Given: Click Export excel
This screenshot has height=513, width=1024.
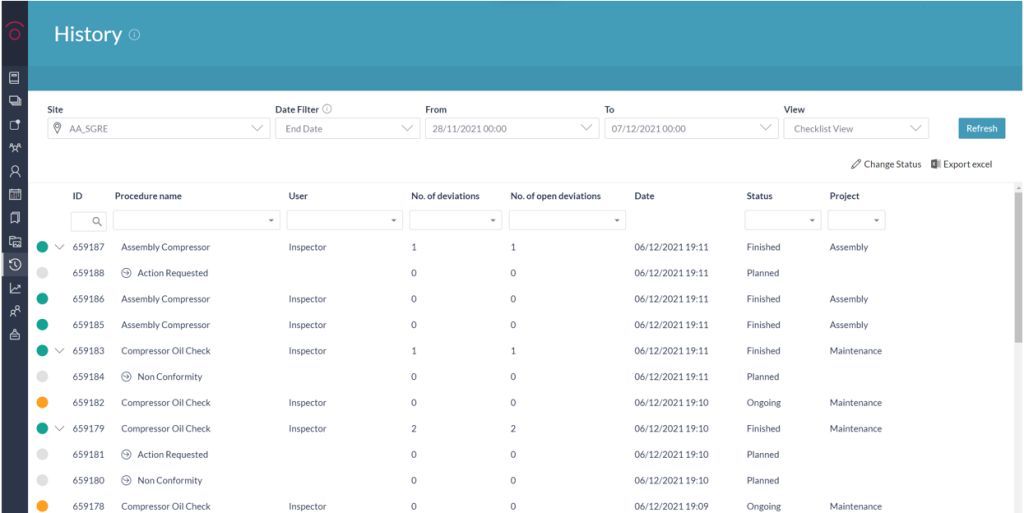Looking at the screenshot, I should [962, 164].
